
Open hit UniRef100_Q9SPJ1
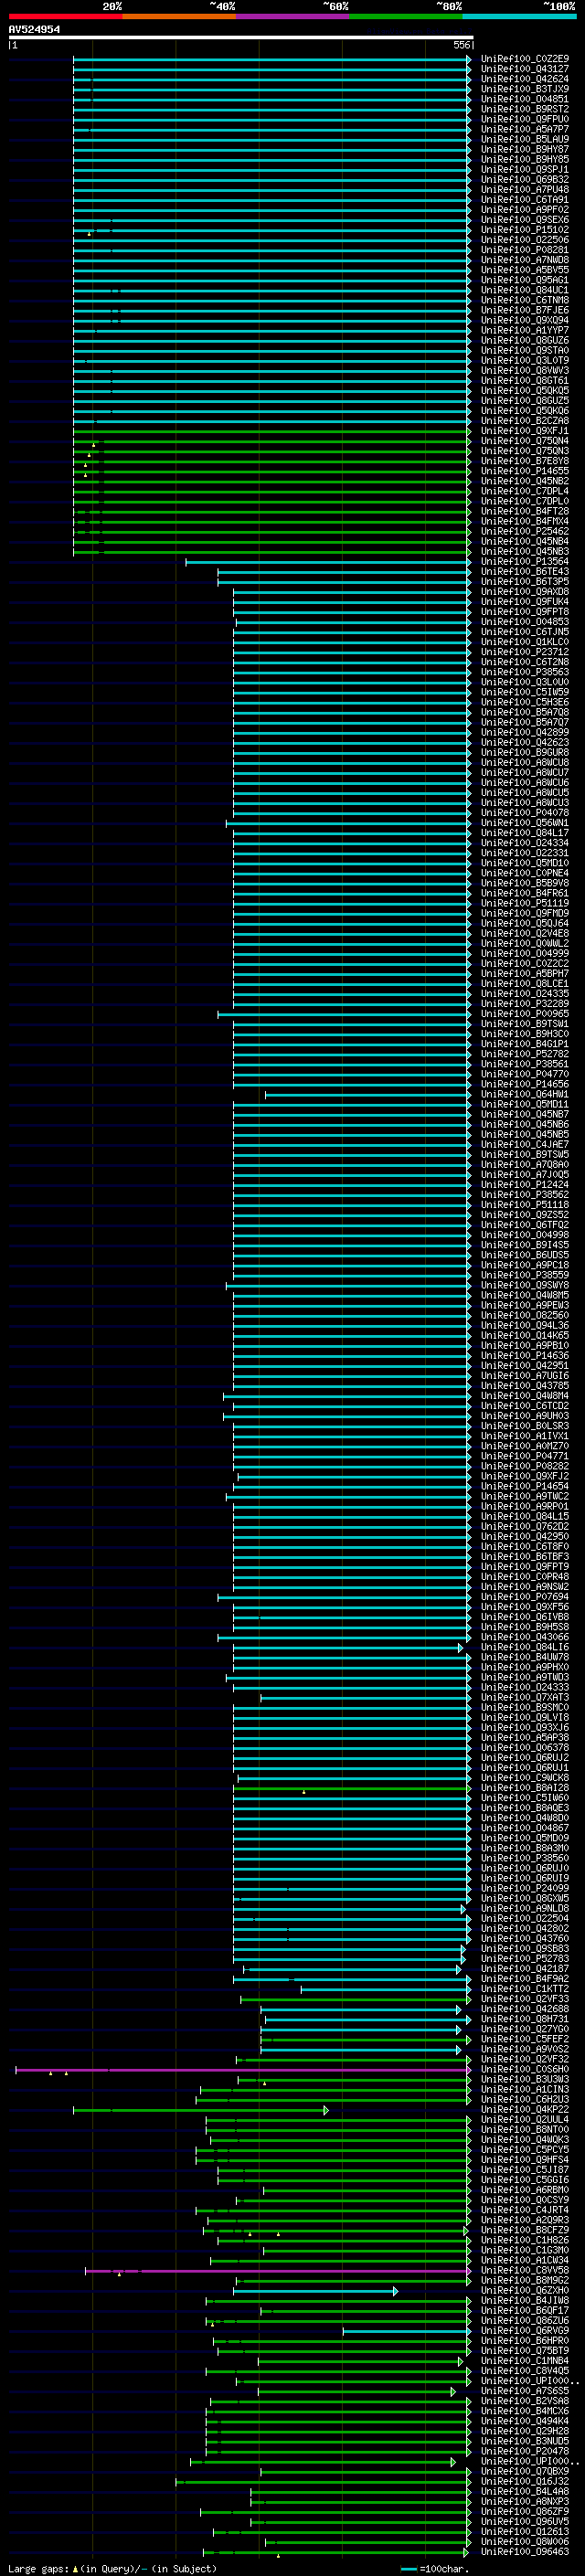[x=524, y=170]
